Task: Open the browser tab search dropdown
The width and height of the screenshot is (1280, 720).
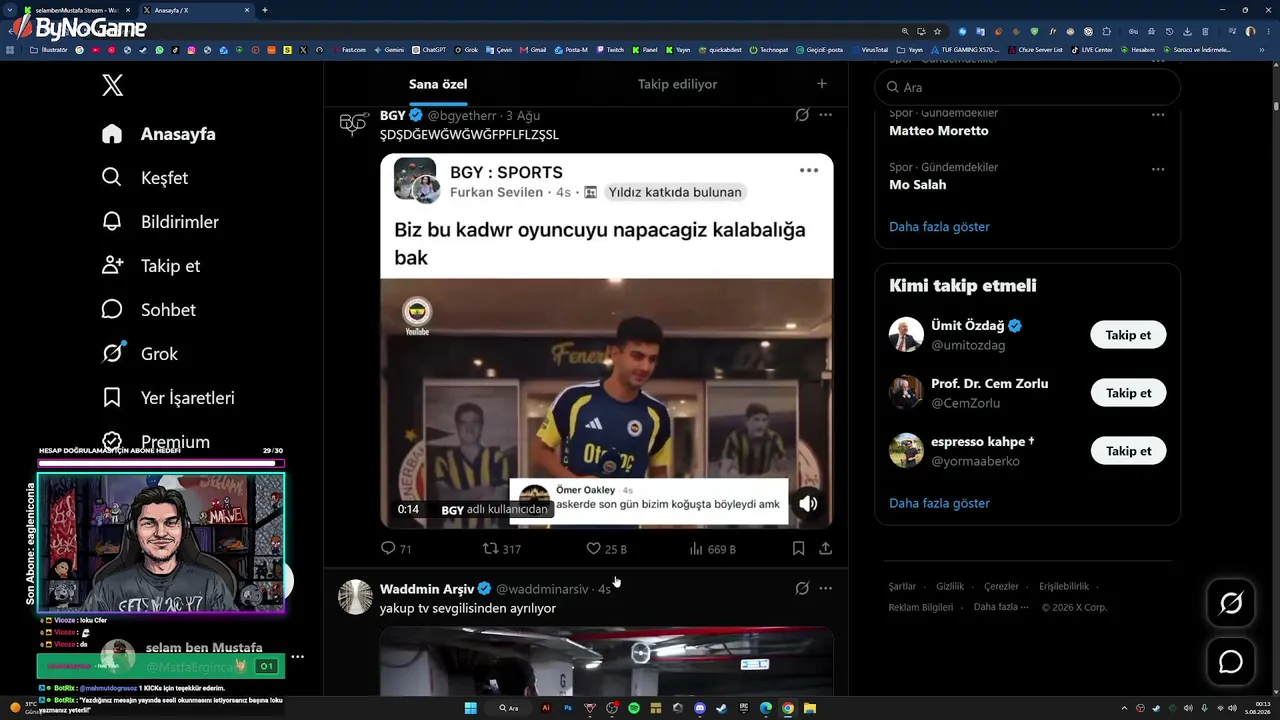Action: 9,10
